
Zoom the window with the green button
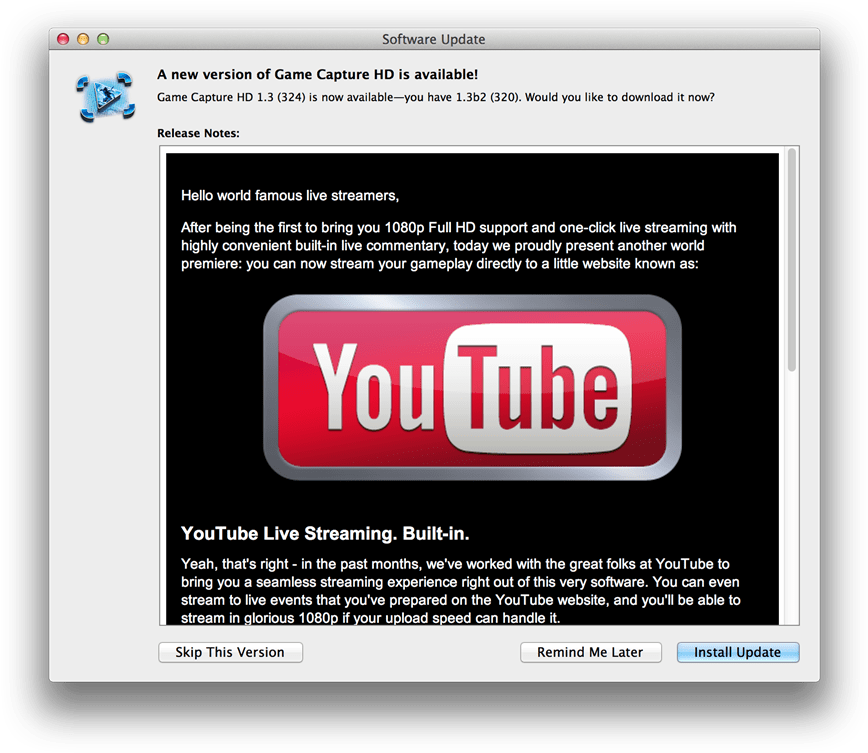click(103, 39)
